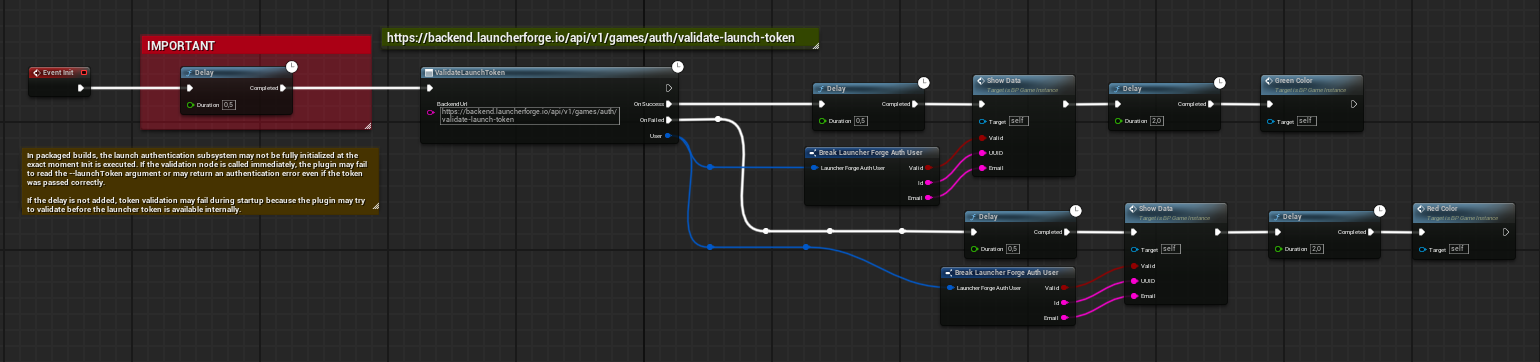Click the clock icon on the ValidateLaunchToken node
This screenshot has width=1540, height=362.
[x=678, y=66]
